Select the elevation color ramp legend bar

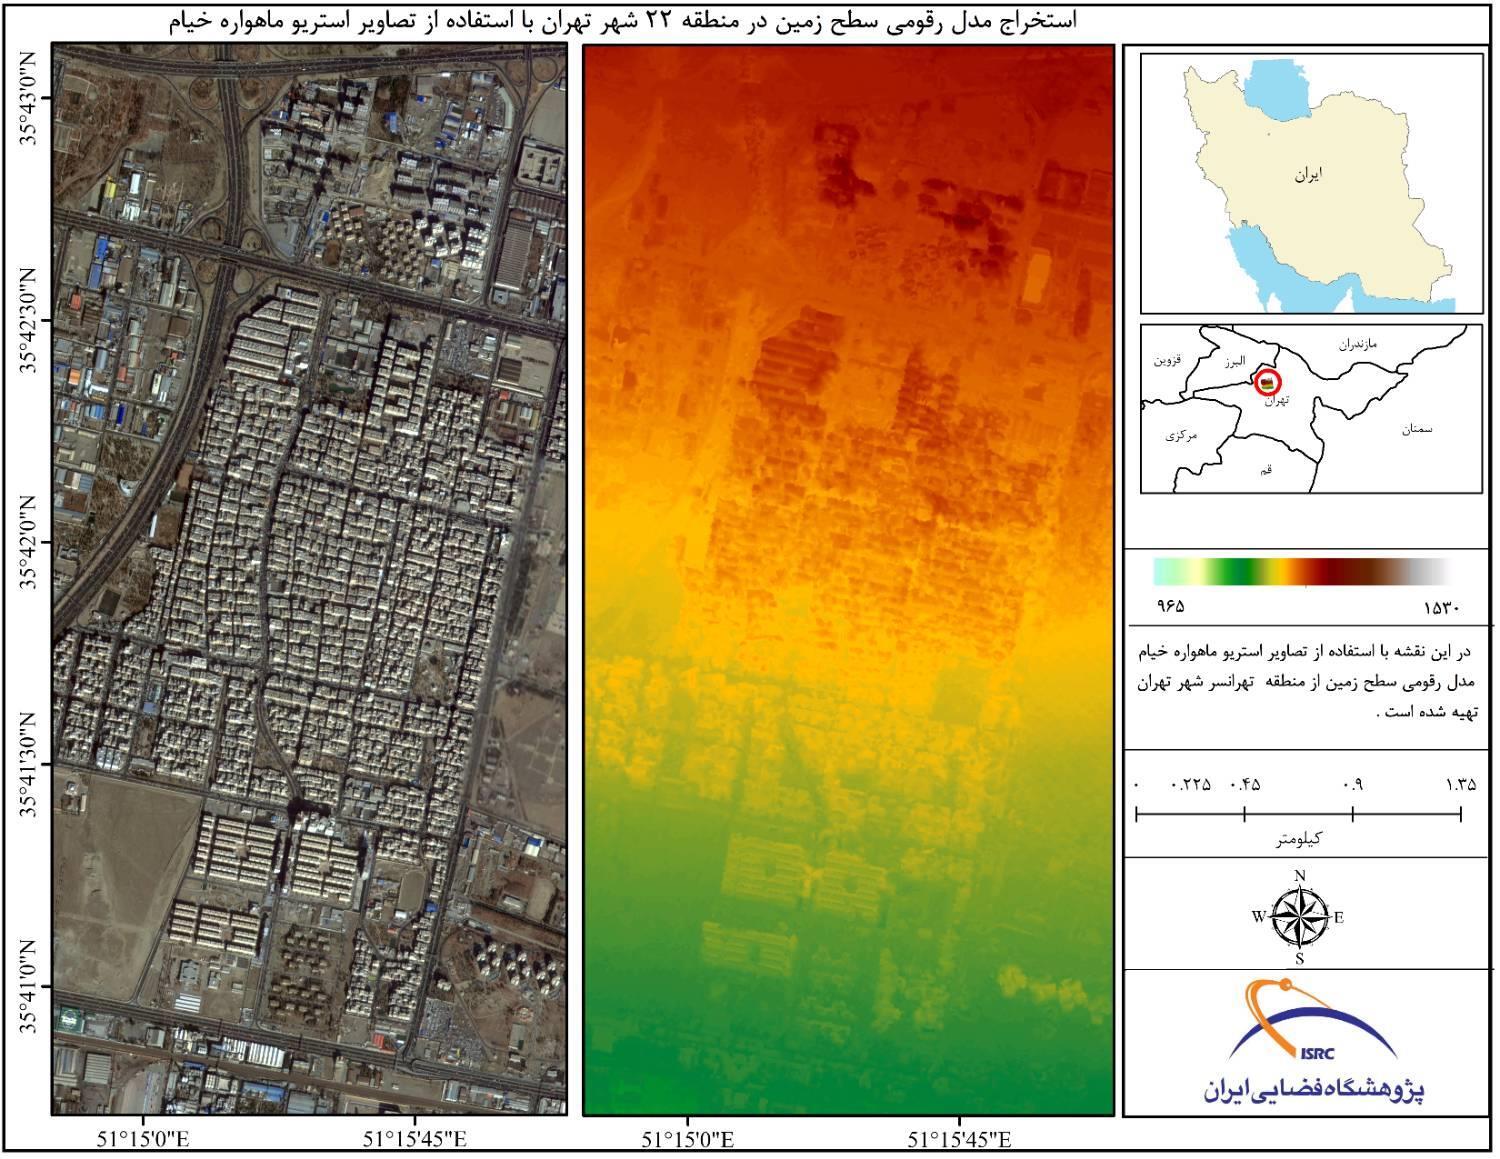pos(1301,572)
